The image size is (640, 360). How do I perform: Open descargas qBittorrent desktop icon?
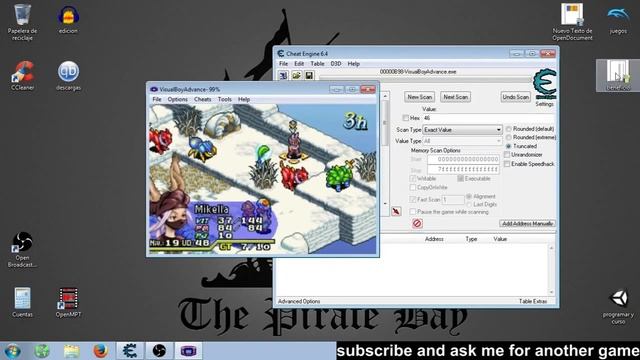click(x=68, y=76)
